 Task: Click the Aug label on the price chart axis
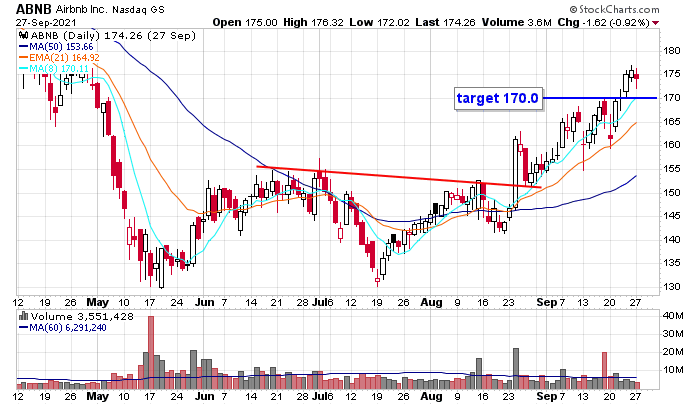pyautogui.click(x=431, y=302)
